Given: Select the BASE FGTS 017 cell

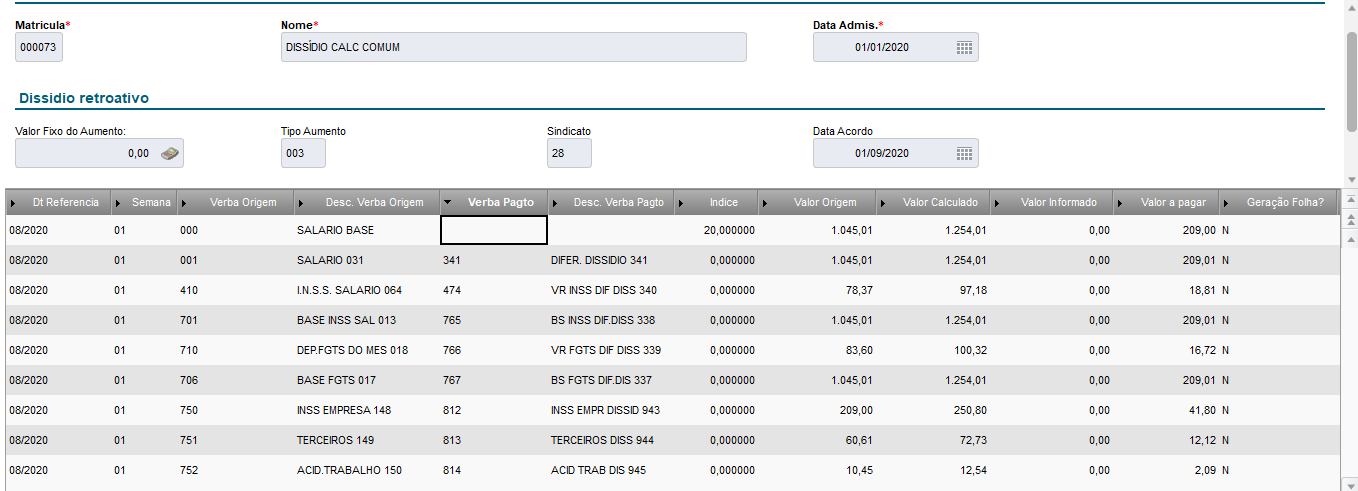Looking at the screenshot, I should [x=366, y=380].
